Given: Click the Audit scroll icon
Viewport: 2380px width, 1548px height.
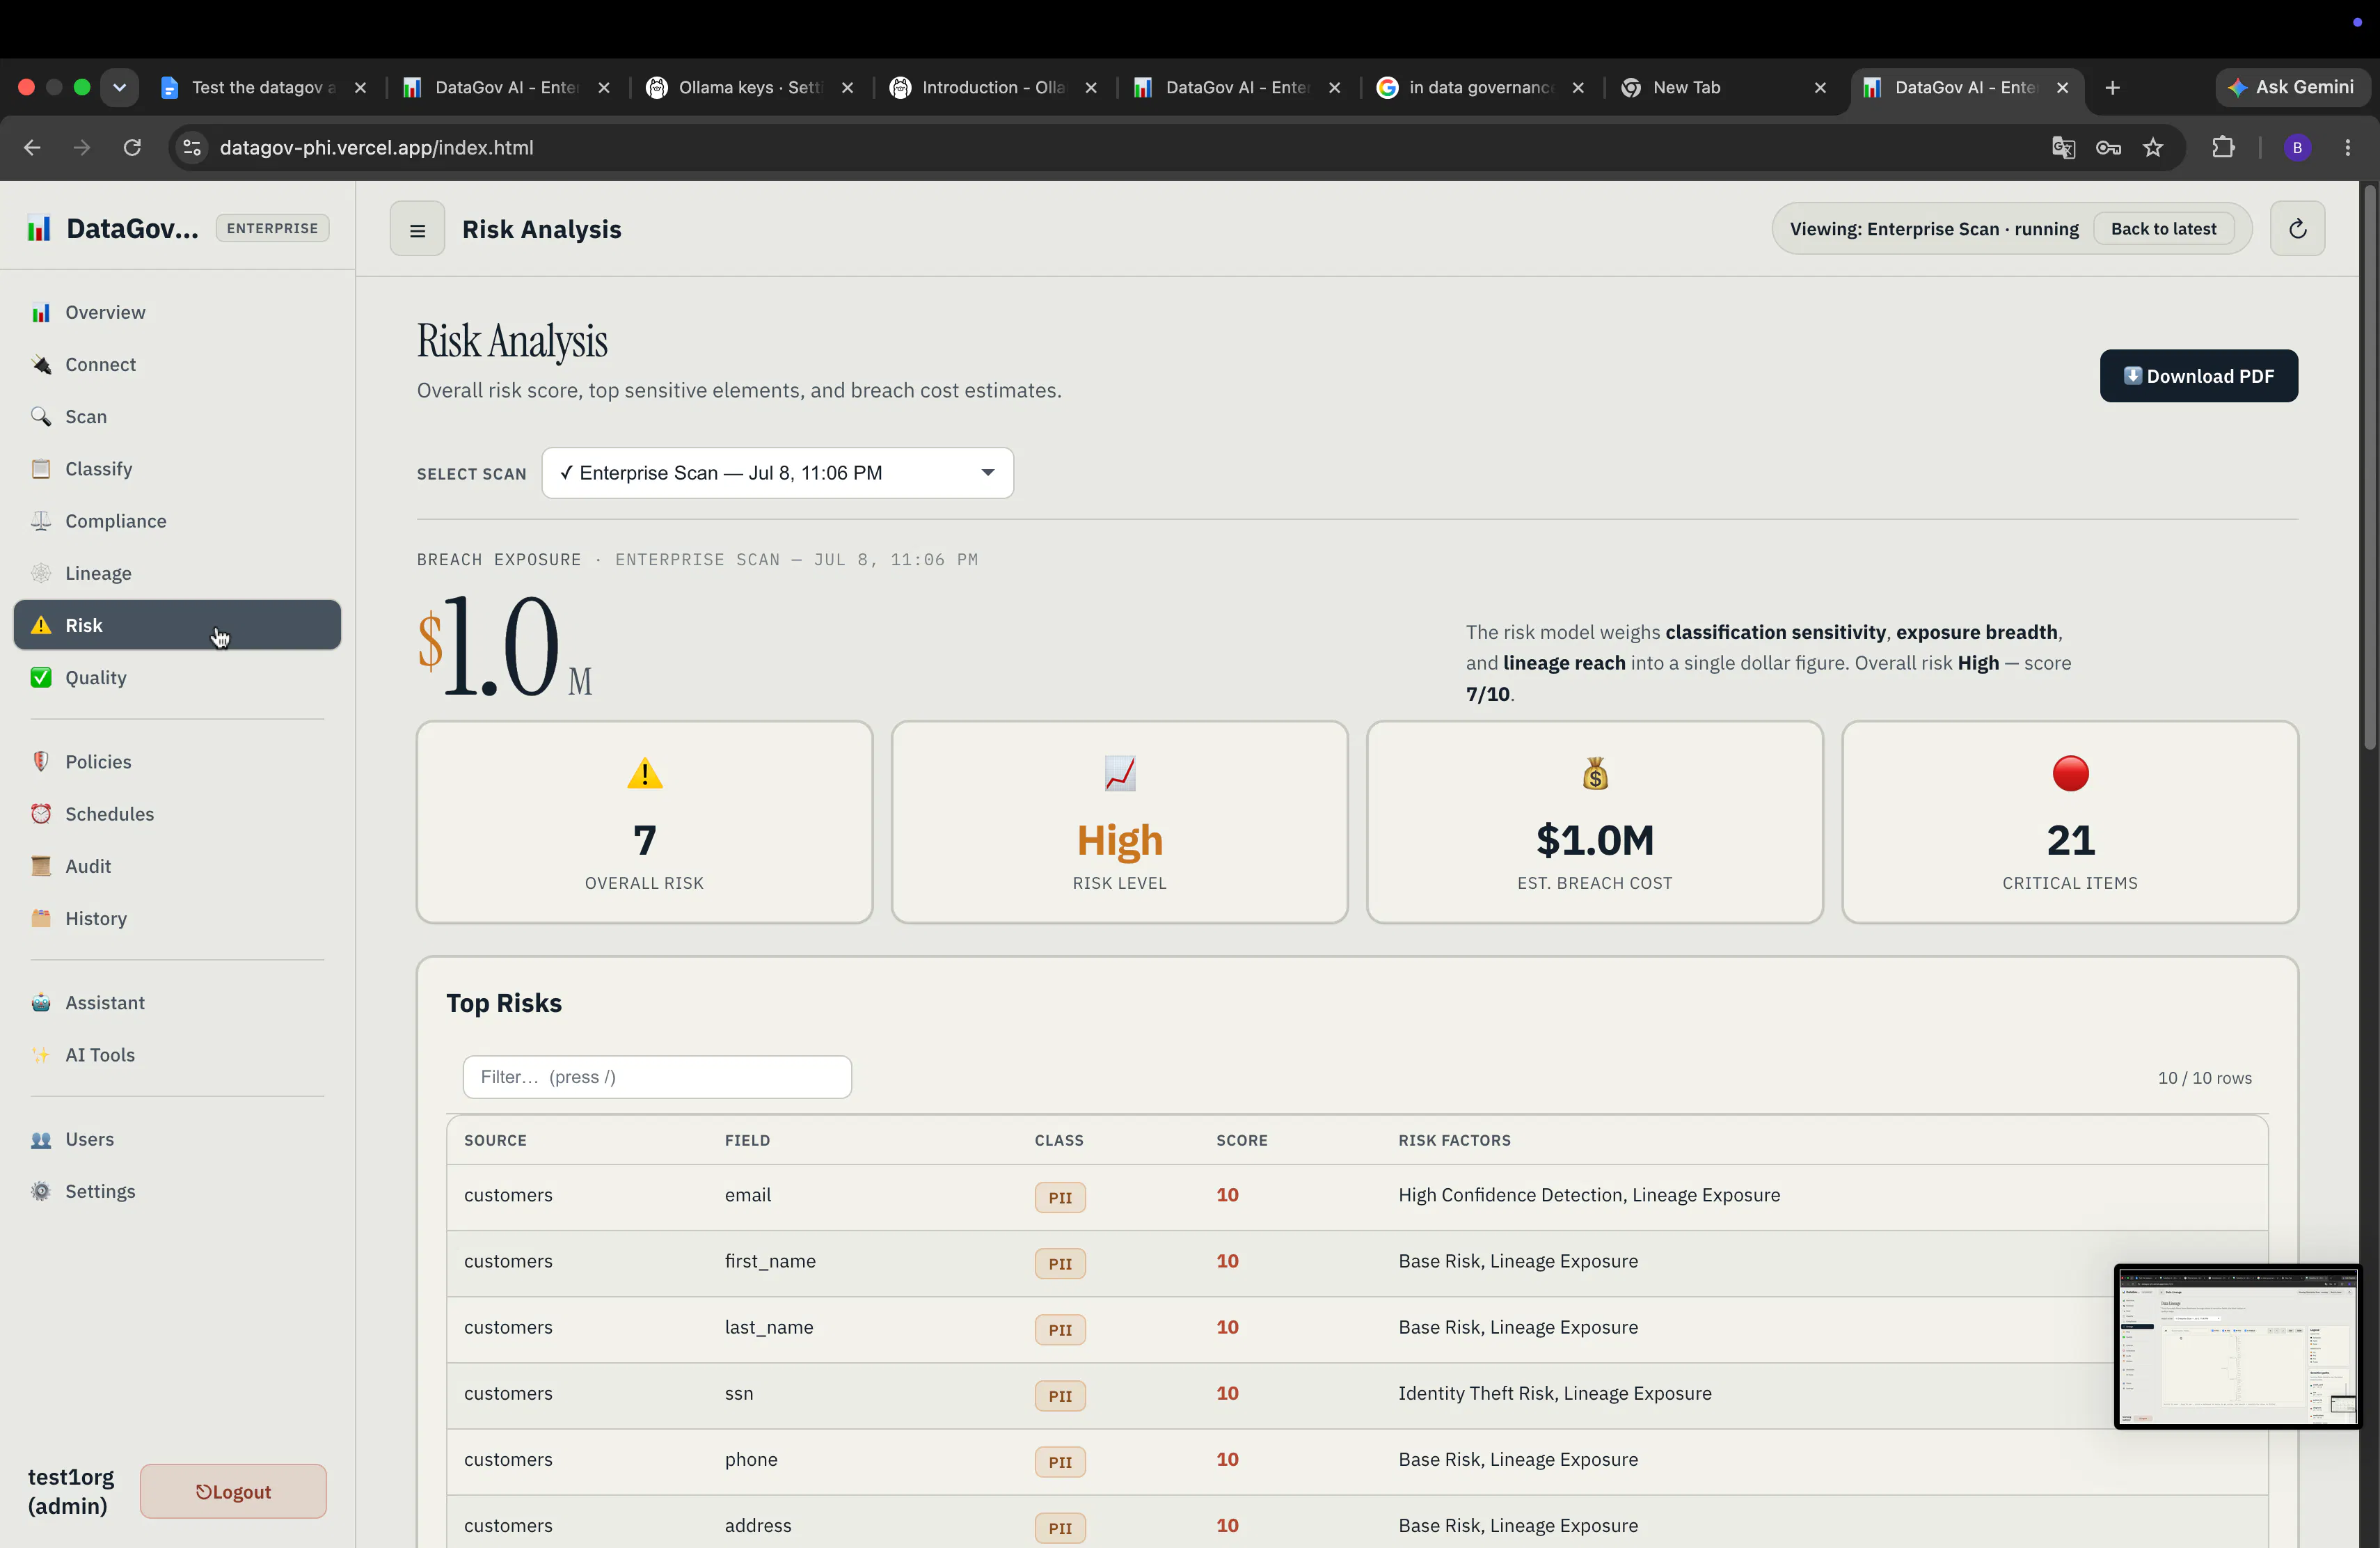Looking at the screenshot, I should point(41,865).
